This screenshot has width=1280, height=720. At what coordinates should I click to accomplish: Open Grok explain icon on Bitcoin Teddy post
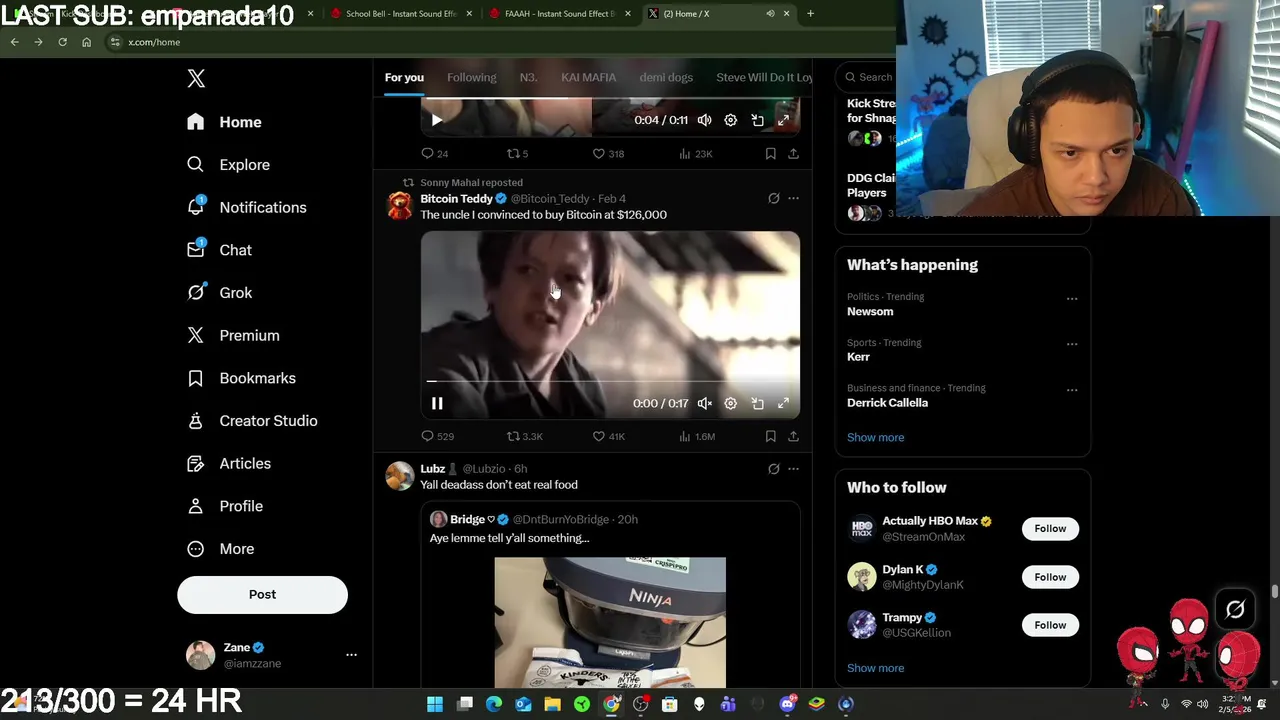773,198
